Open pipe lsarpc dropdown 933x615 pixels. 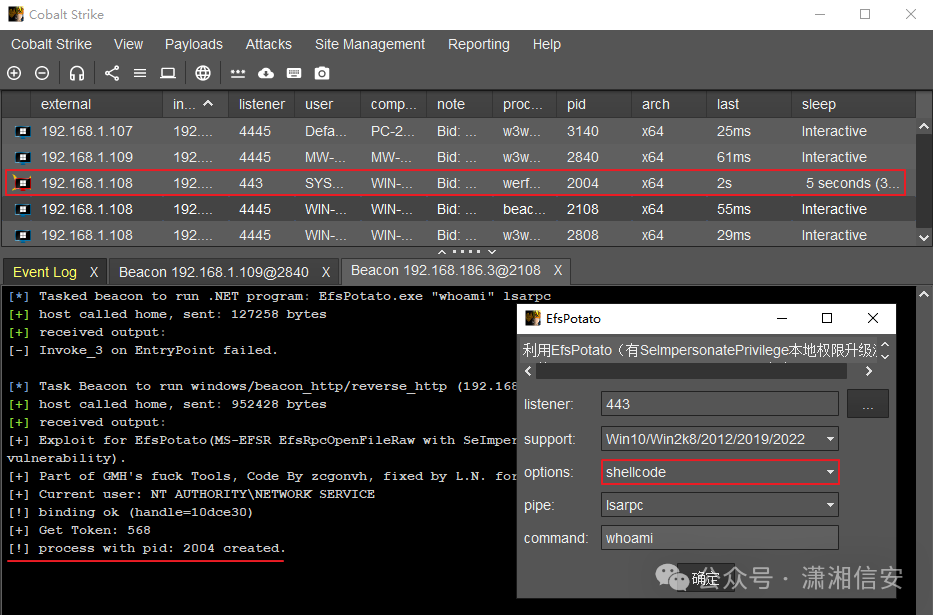(x=830, y=506)
